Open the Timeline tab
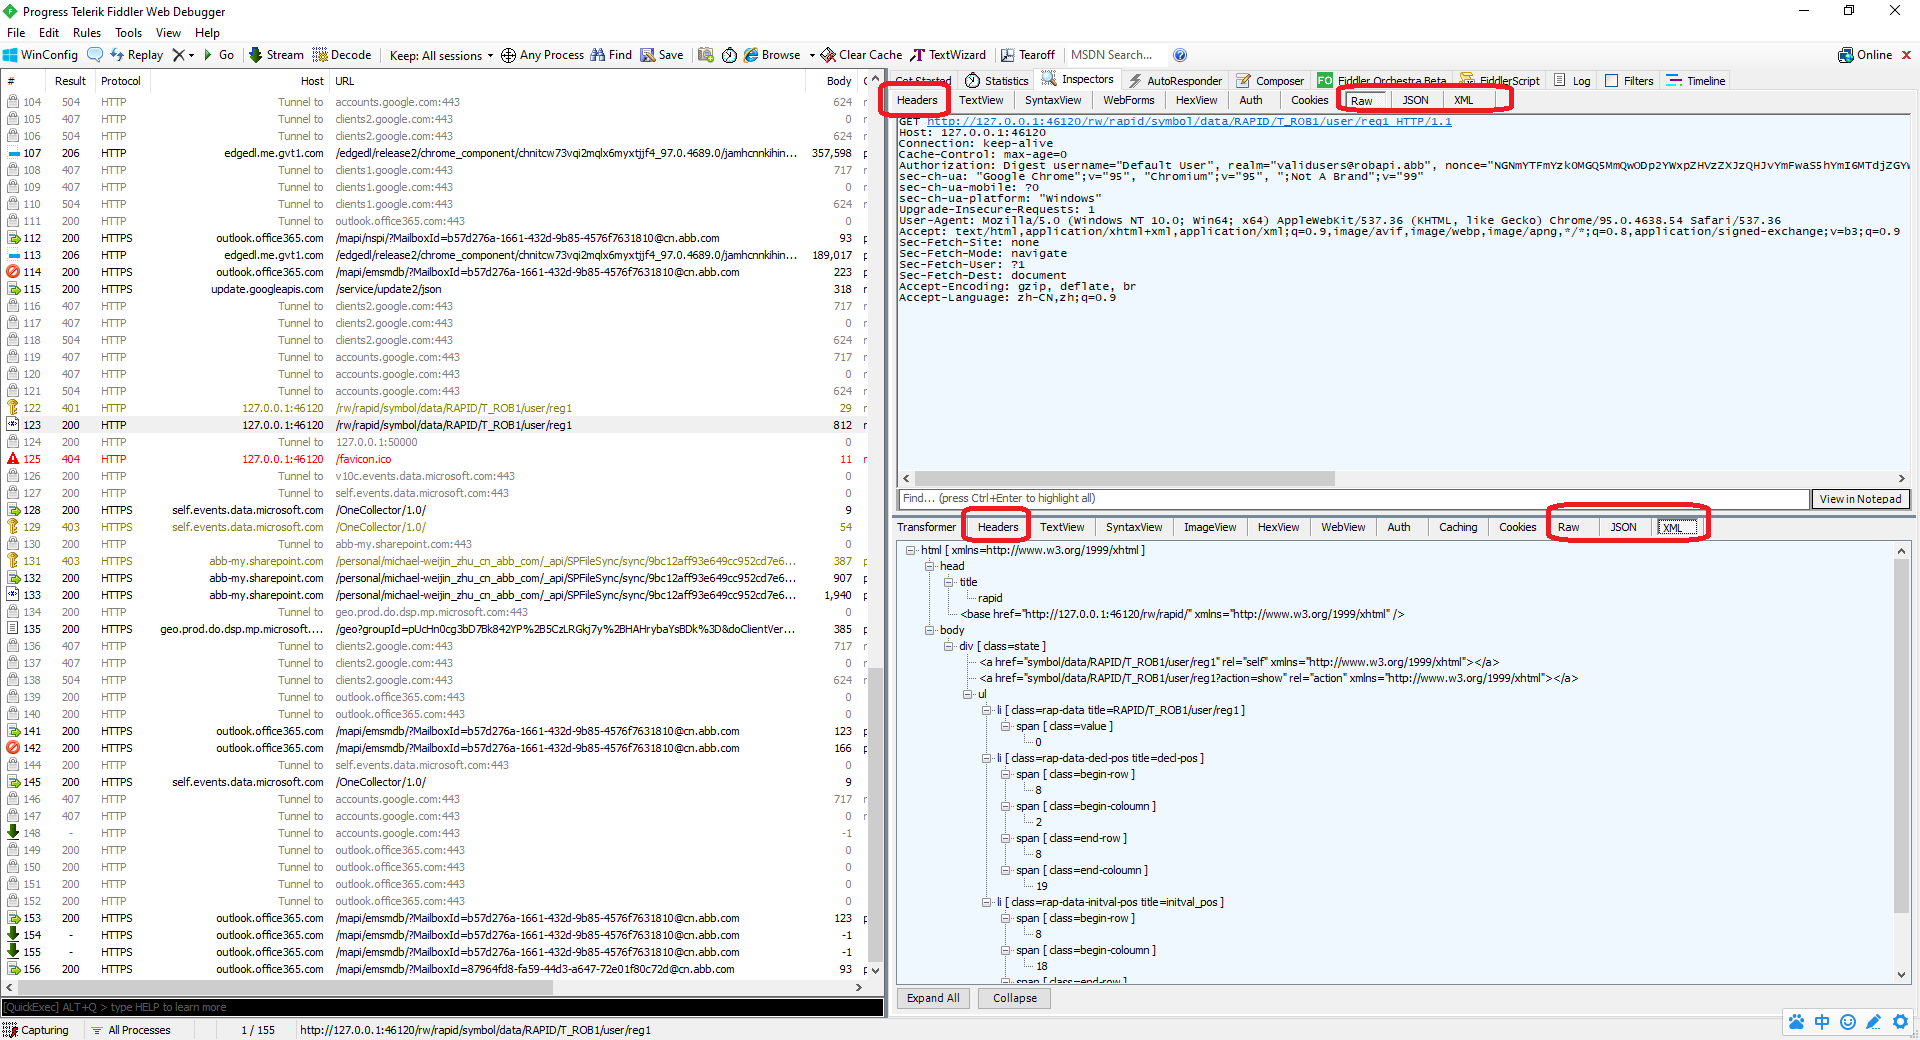 click(x=1696, y=81)
